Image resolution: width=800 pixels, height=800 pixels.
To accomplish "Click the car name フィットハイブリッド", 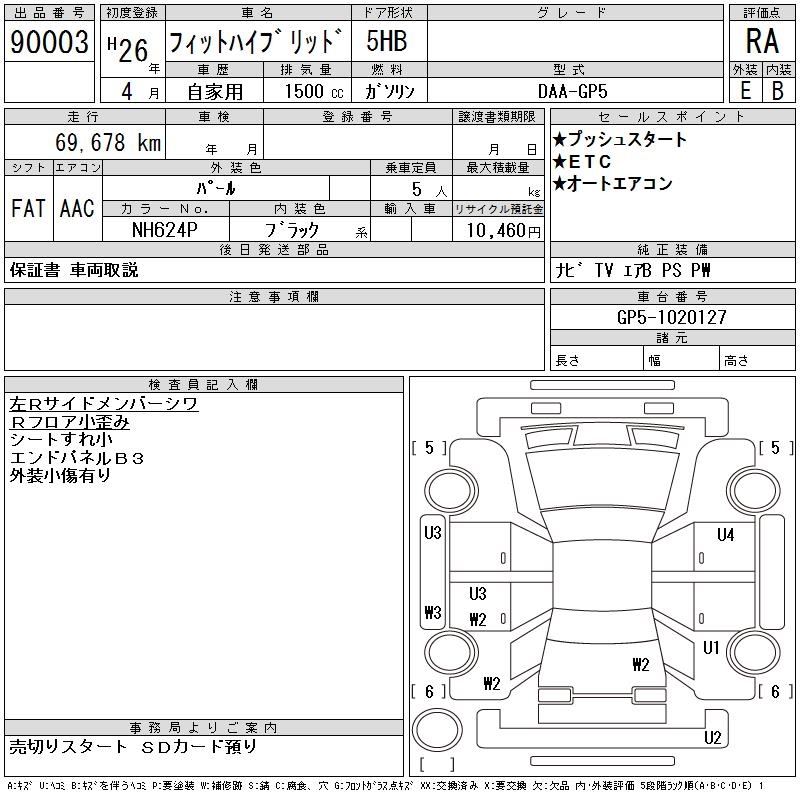I will tap(255, 41).
